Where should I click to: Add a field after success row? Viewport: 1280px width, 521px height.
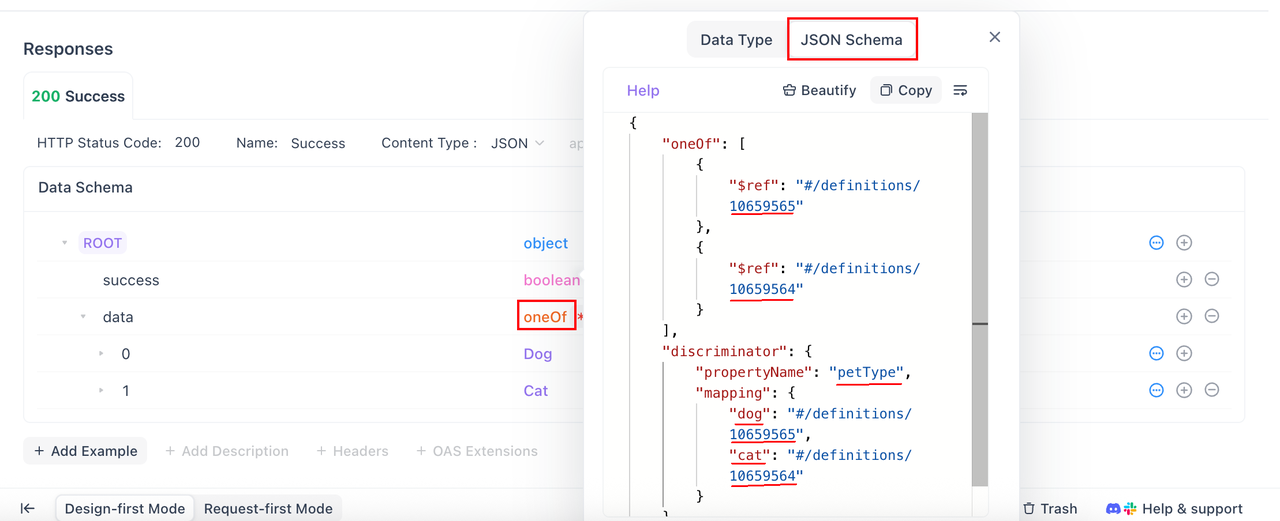pos(1184,280)
